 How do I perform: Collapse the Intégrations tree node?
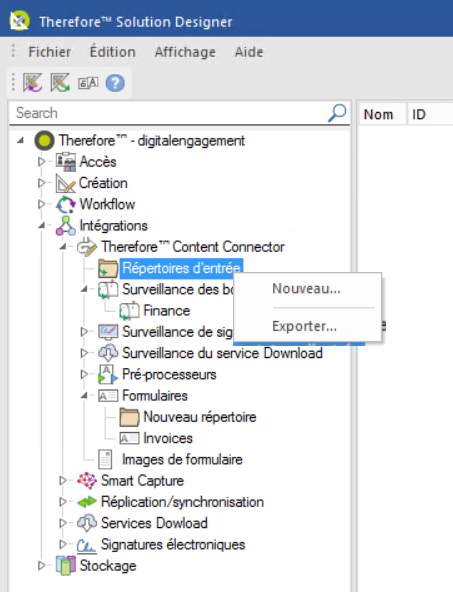point(42,226)
